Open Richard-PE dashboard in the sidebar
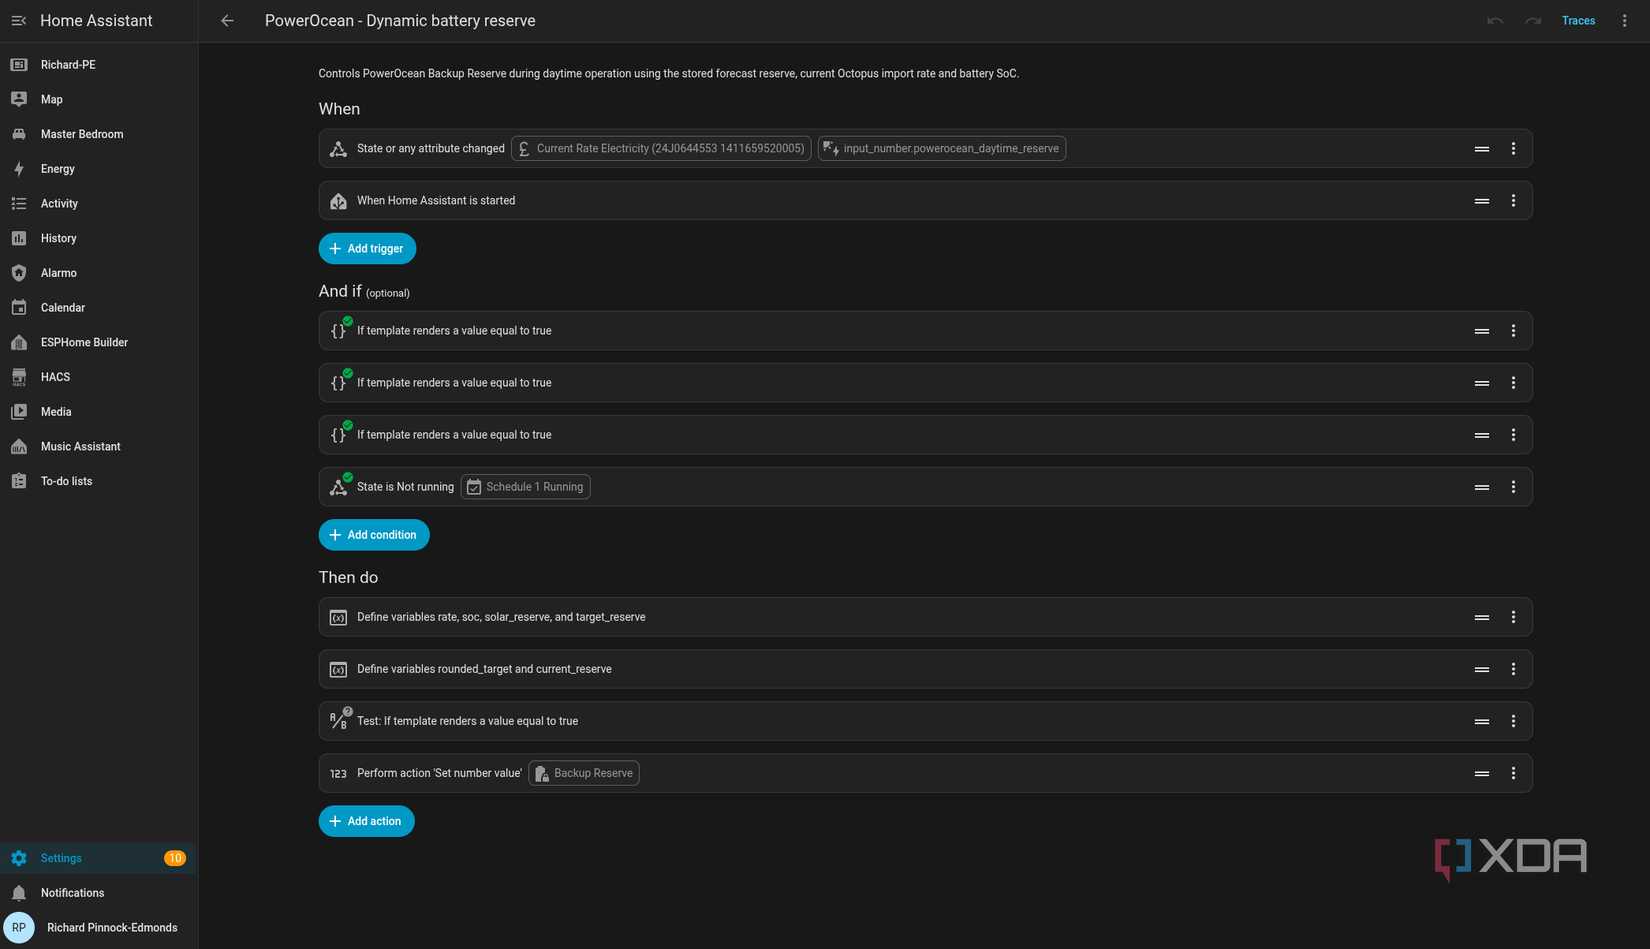Screen dimensions: 1650x949 point(99,65)
